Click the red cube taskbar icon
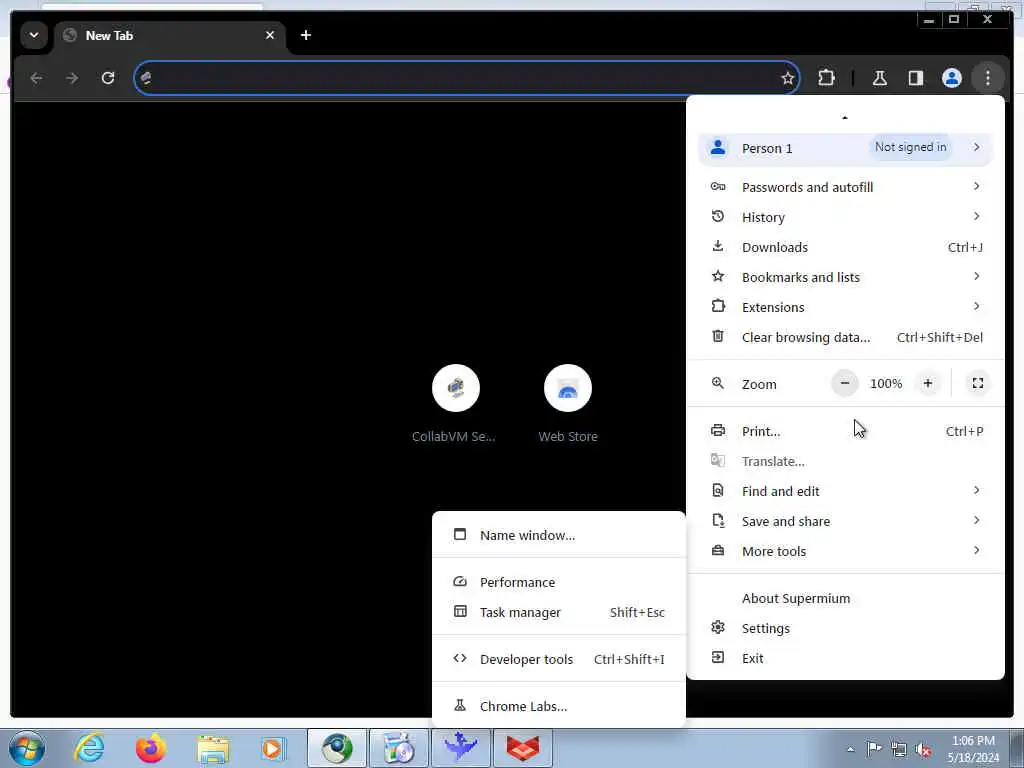 point(523,748)
